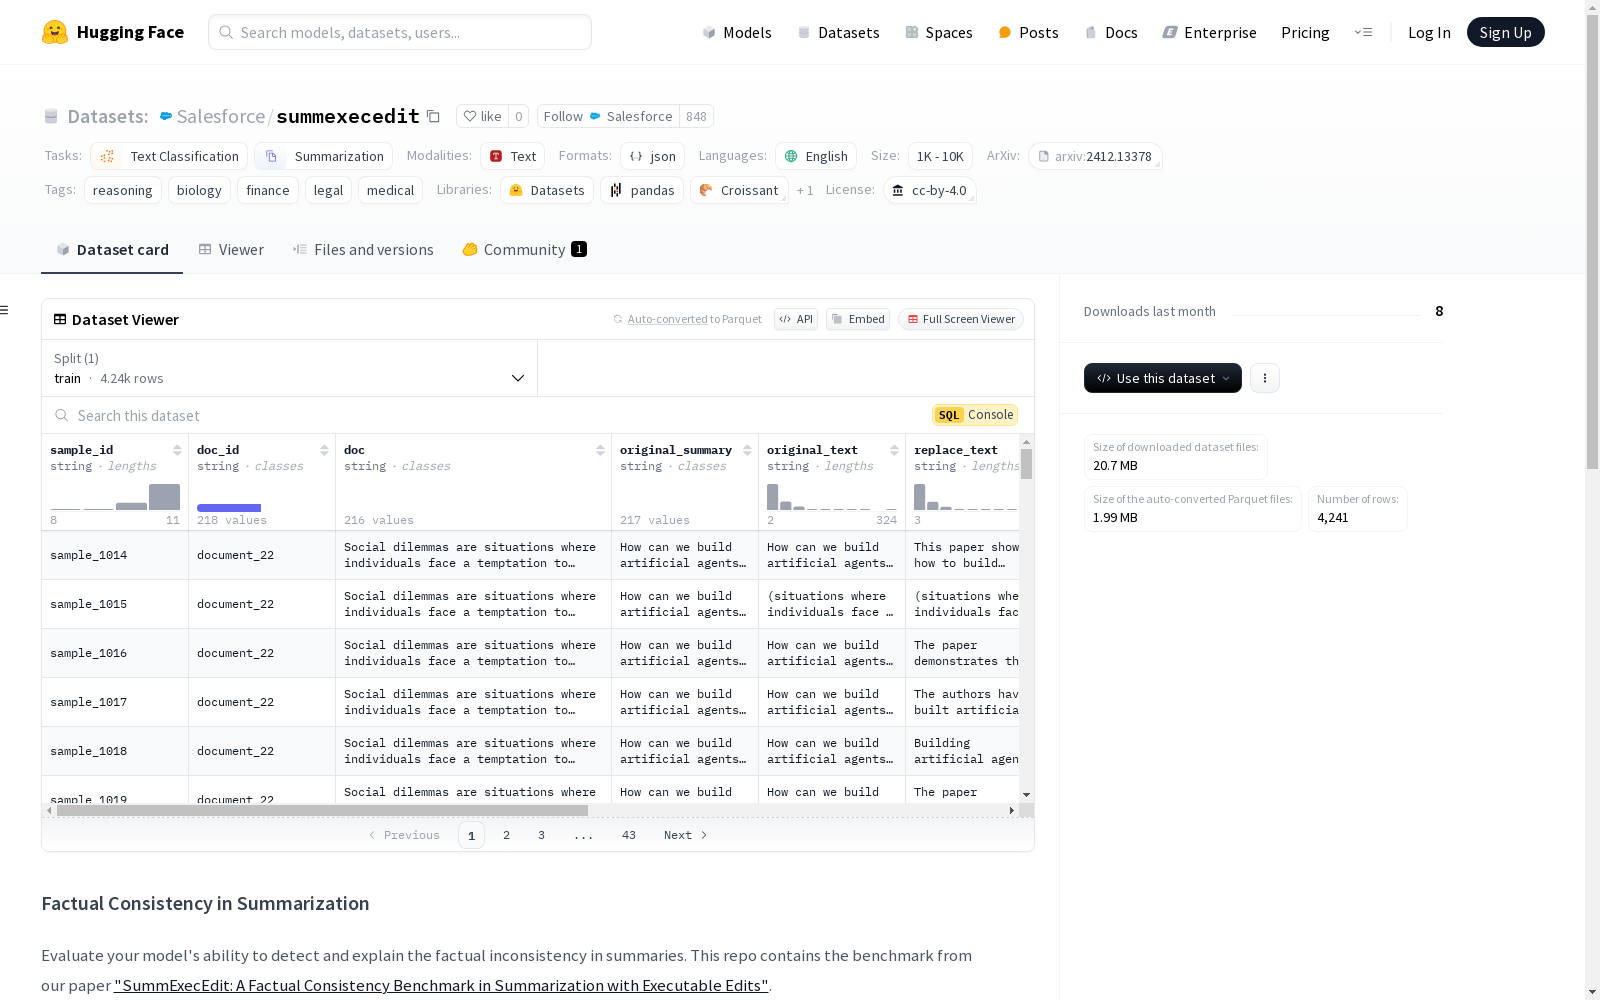Click the Log In link
1600x1000 pixels.
[1429, 32]
